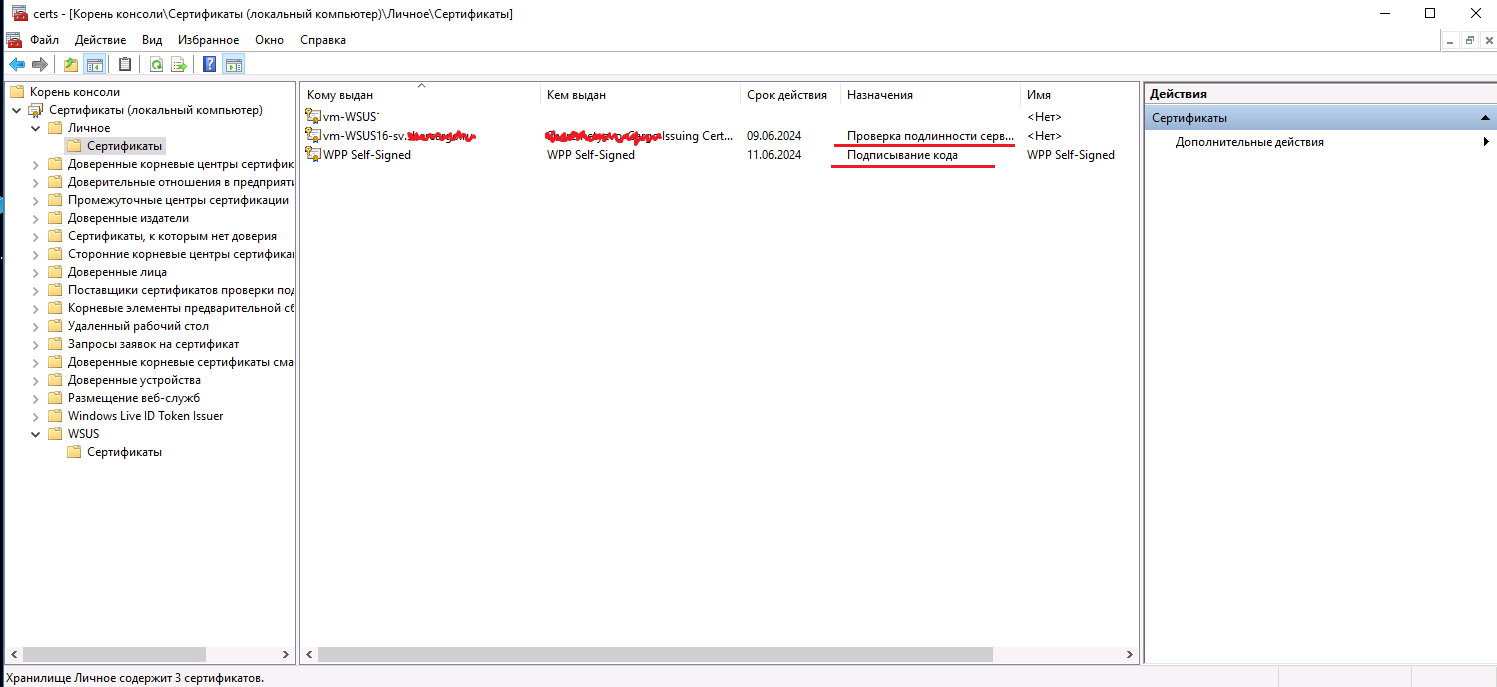The height and width of the screenshot is (687, 1497).
Task: Click the Properties clipboard icon
Action: click(x=124, y=63)
